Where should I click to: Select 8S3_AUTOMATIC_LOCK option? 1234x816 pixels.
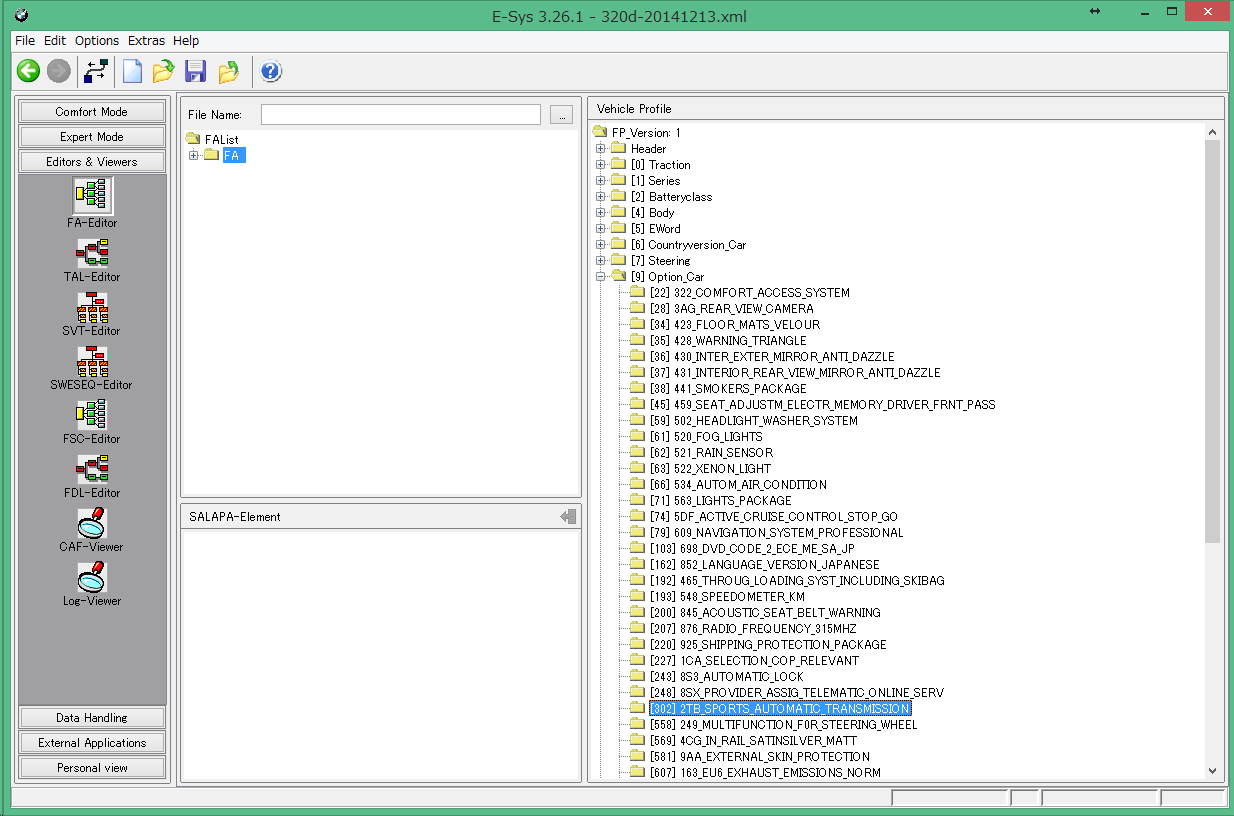click(726, 676)
